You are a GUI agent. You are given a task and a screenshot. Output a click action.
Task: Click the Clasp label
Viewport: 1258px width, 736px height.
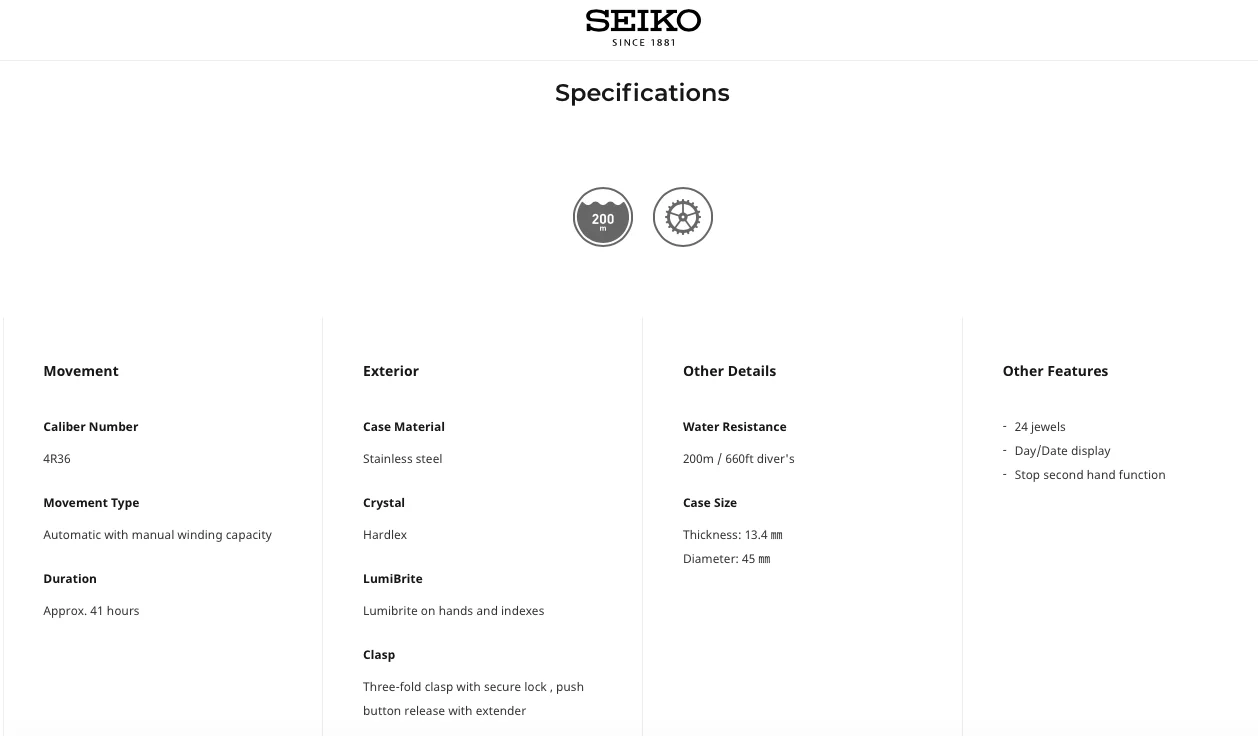pos(379,655)
